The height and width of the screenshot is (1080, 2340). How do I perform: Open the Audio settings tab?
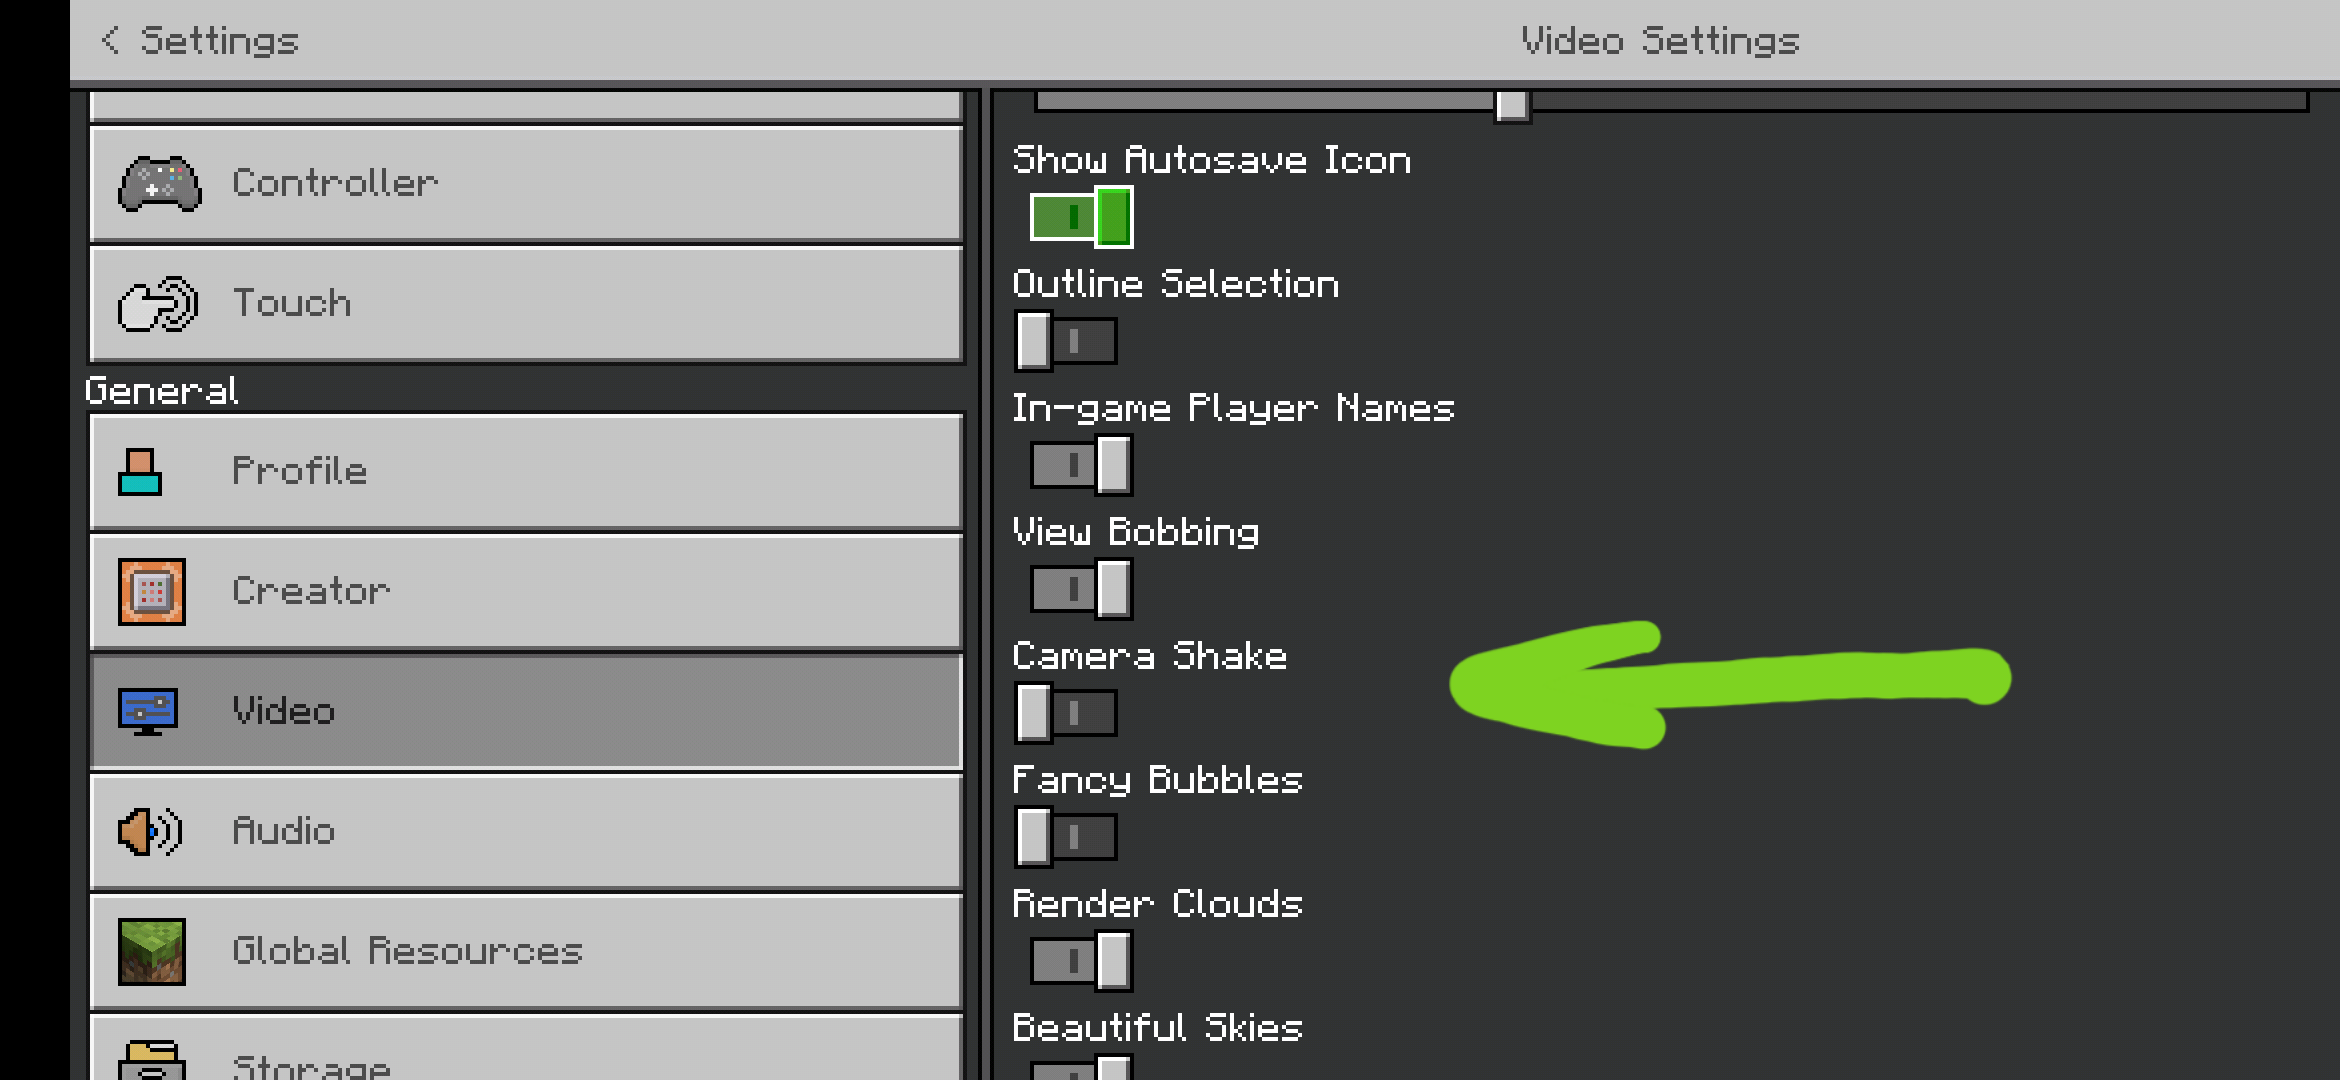525,831
